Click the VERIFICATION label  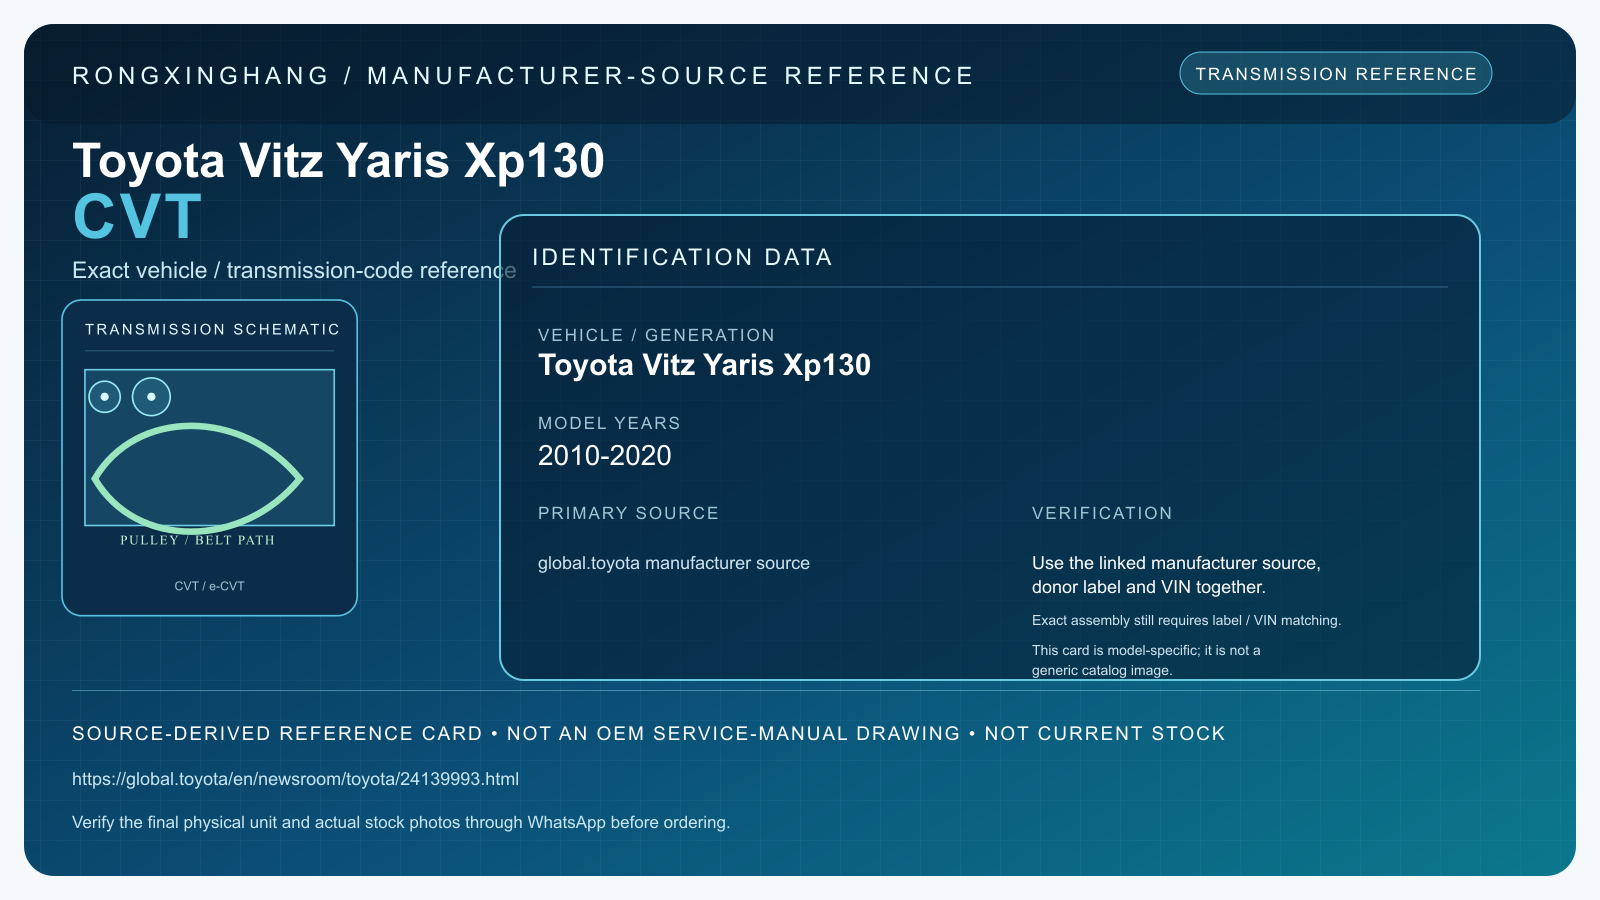(1102, 513)
